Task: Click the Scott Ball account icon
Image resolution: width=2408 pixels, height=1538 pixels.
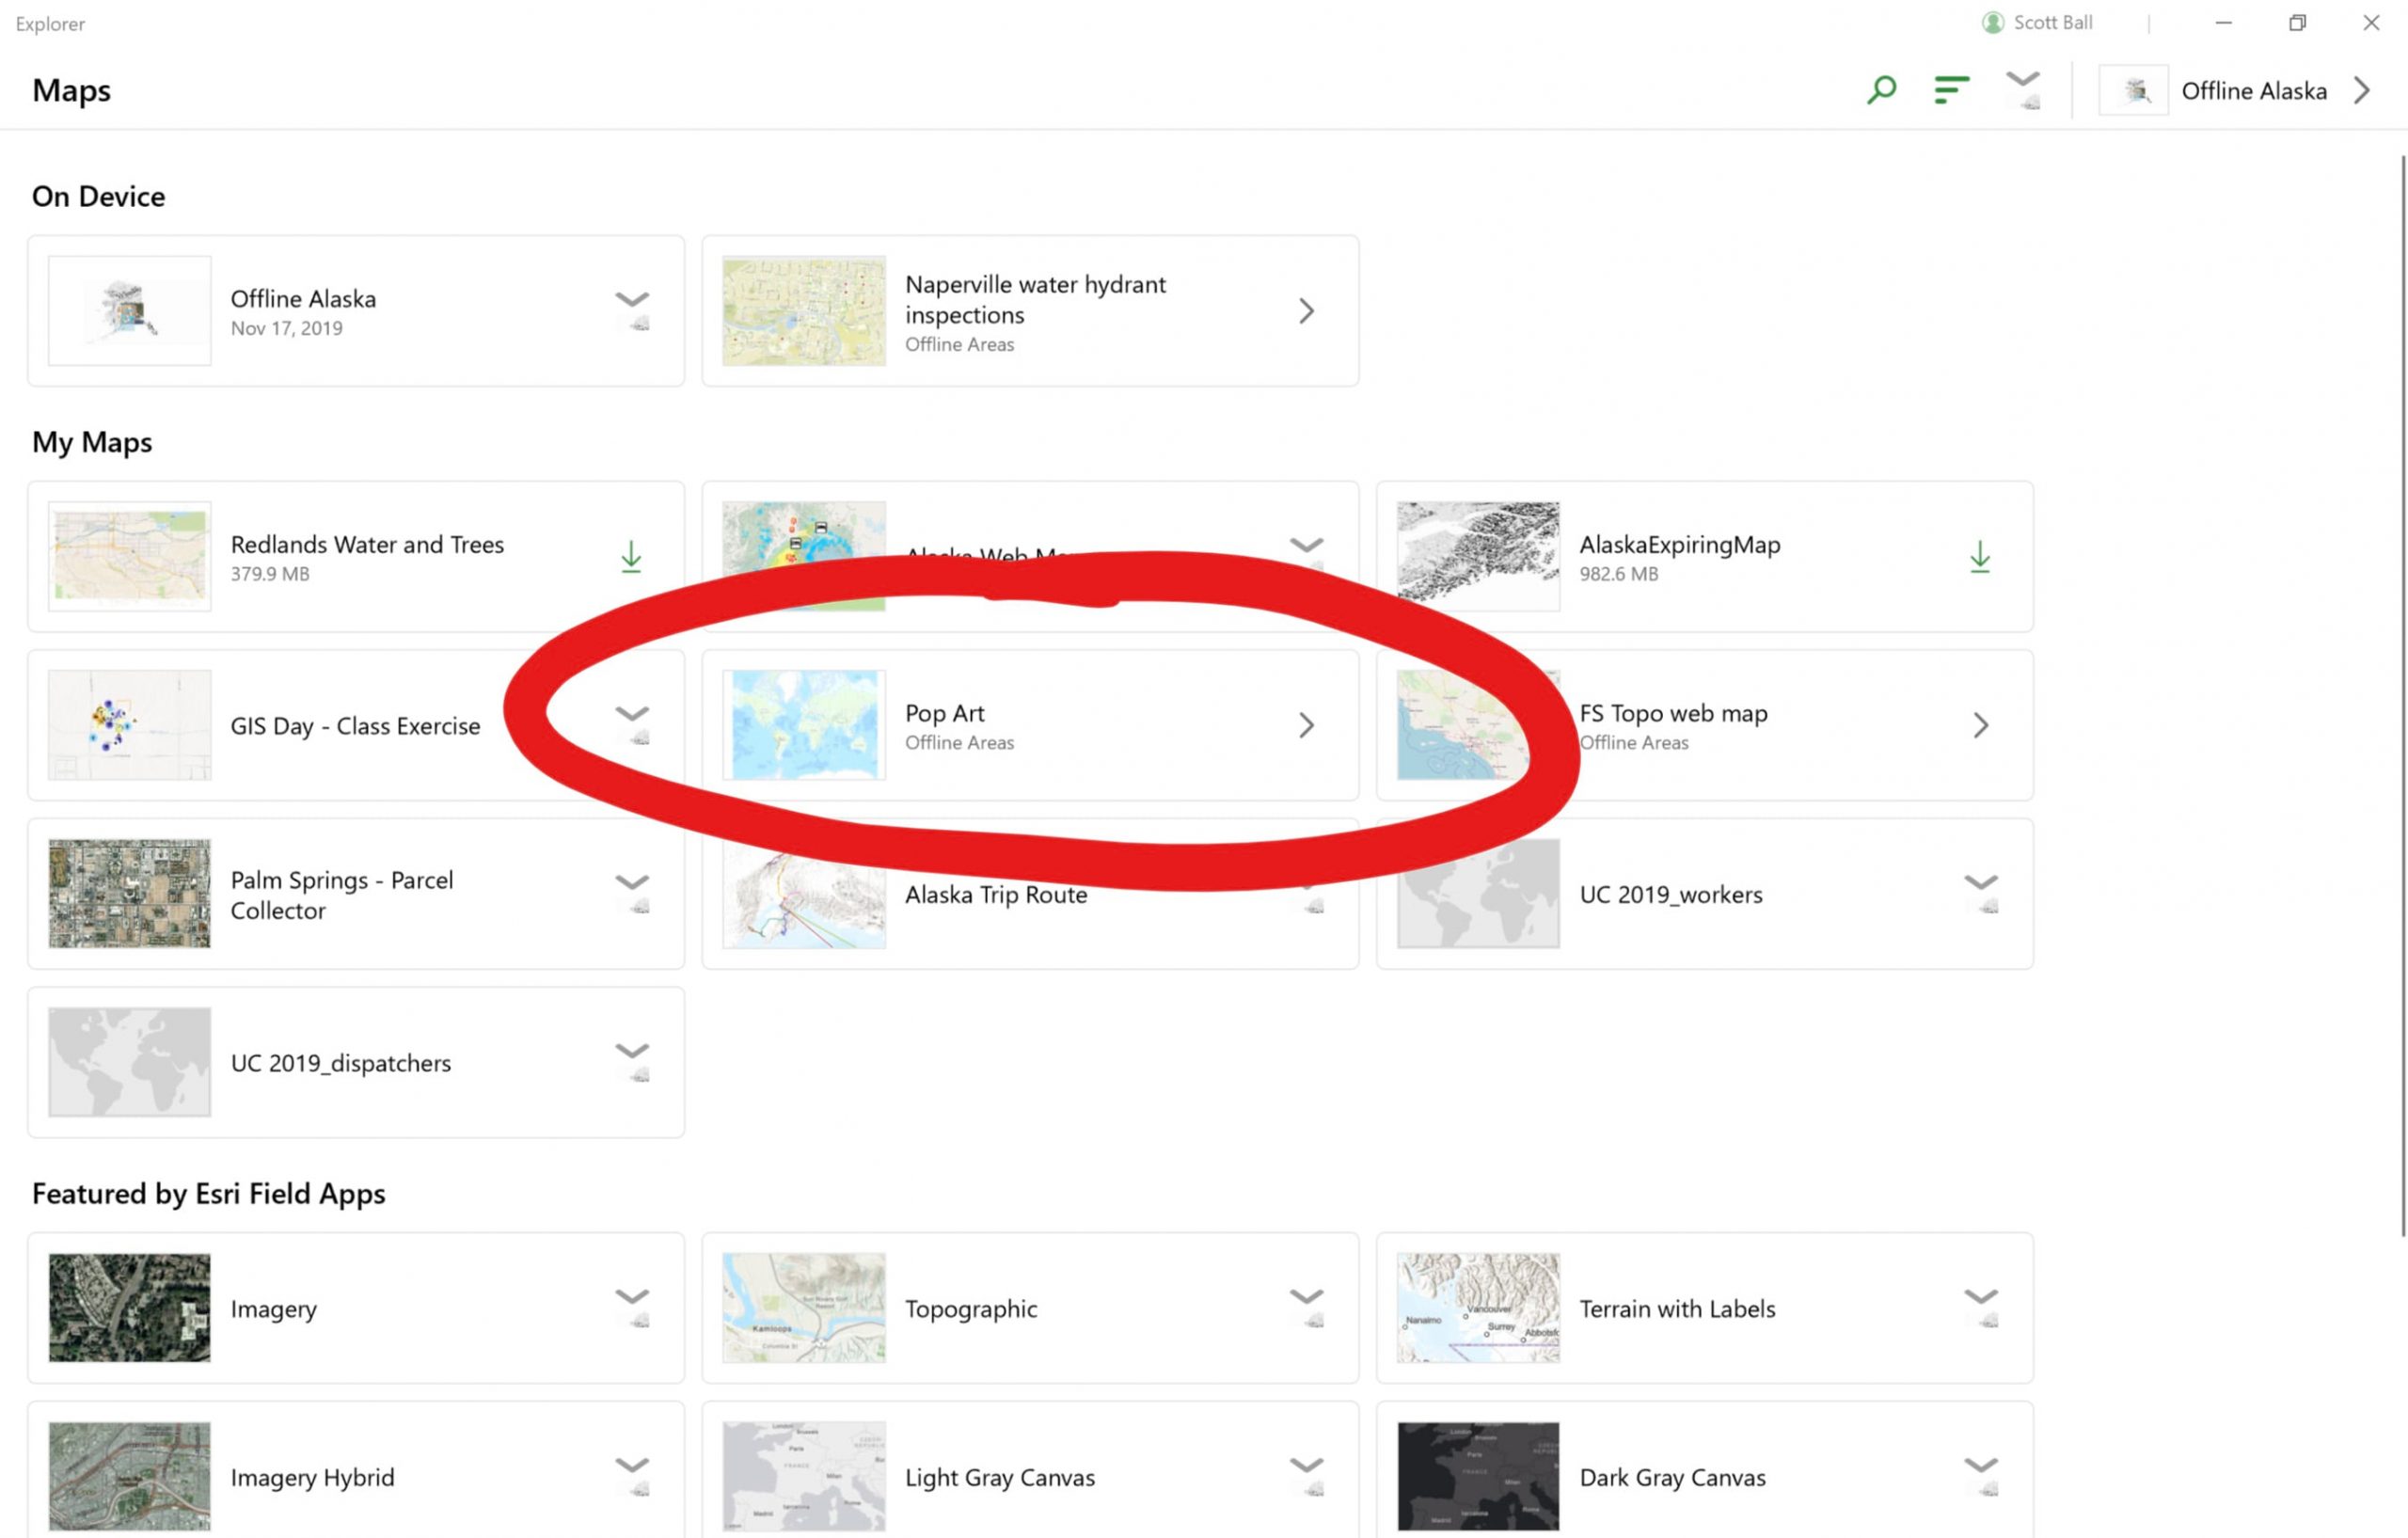Action: (x=1990, y=21)
